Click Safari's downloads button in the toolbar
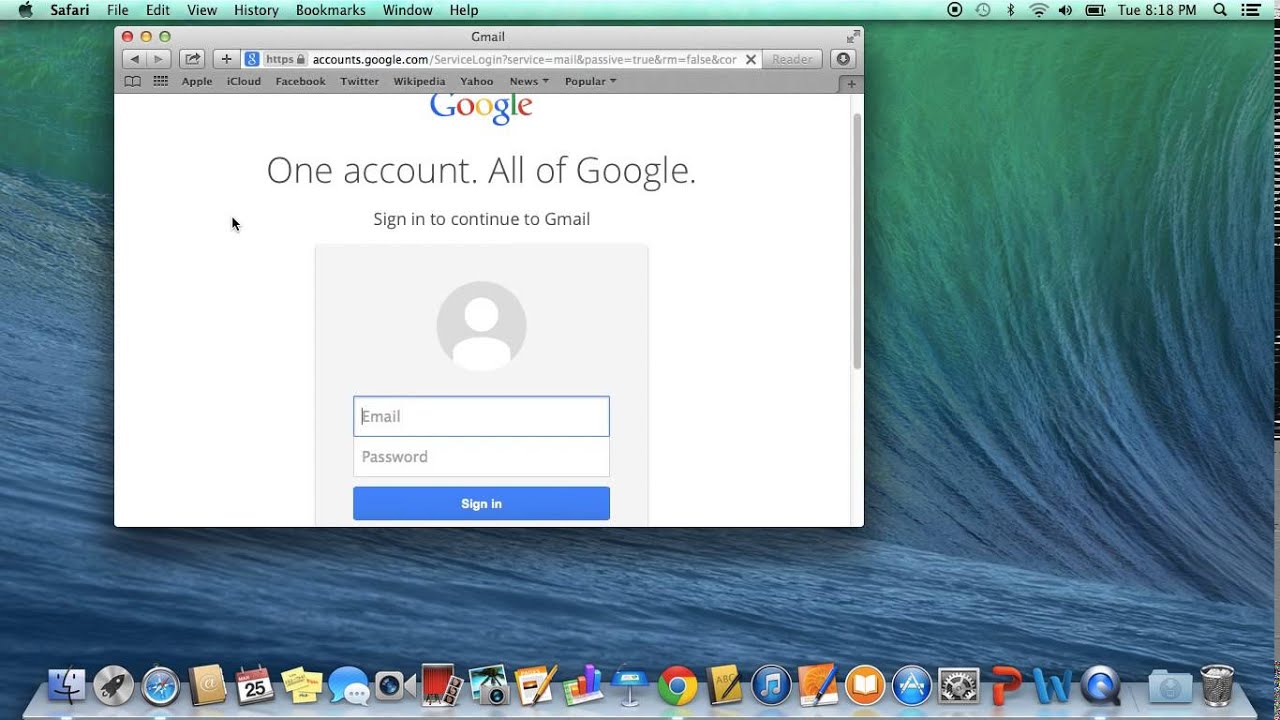1280x720 pixels. tap(843, 59)
